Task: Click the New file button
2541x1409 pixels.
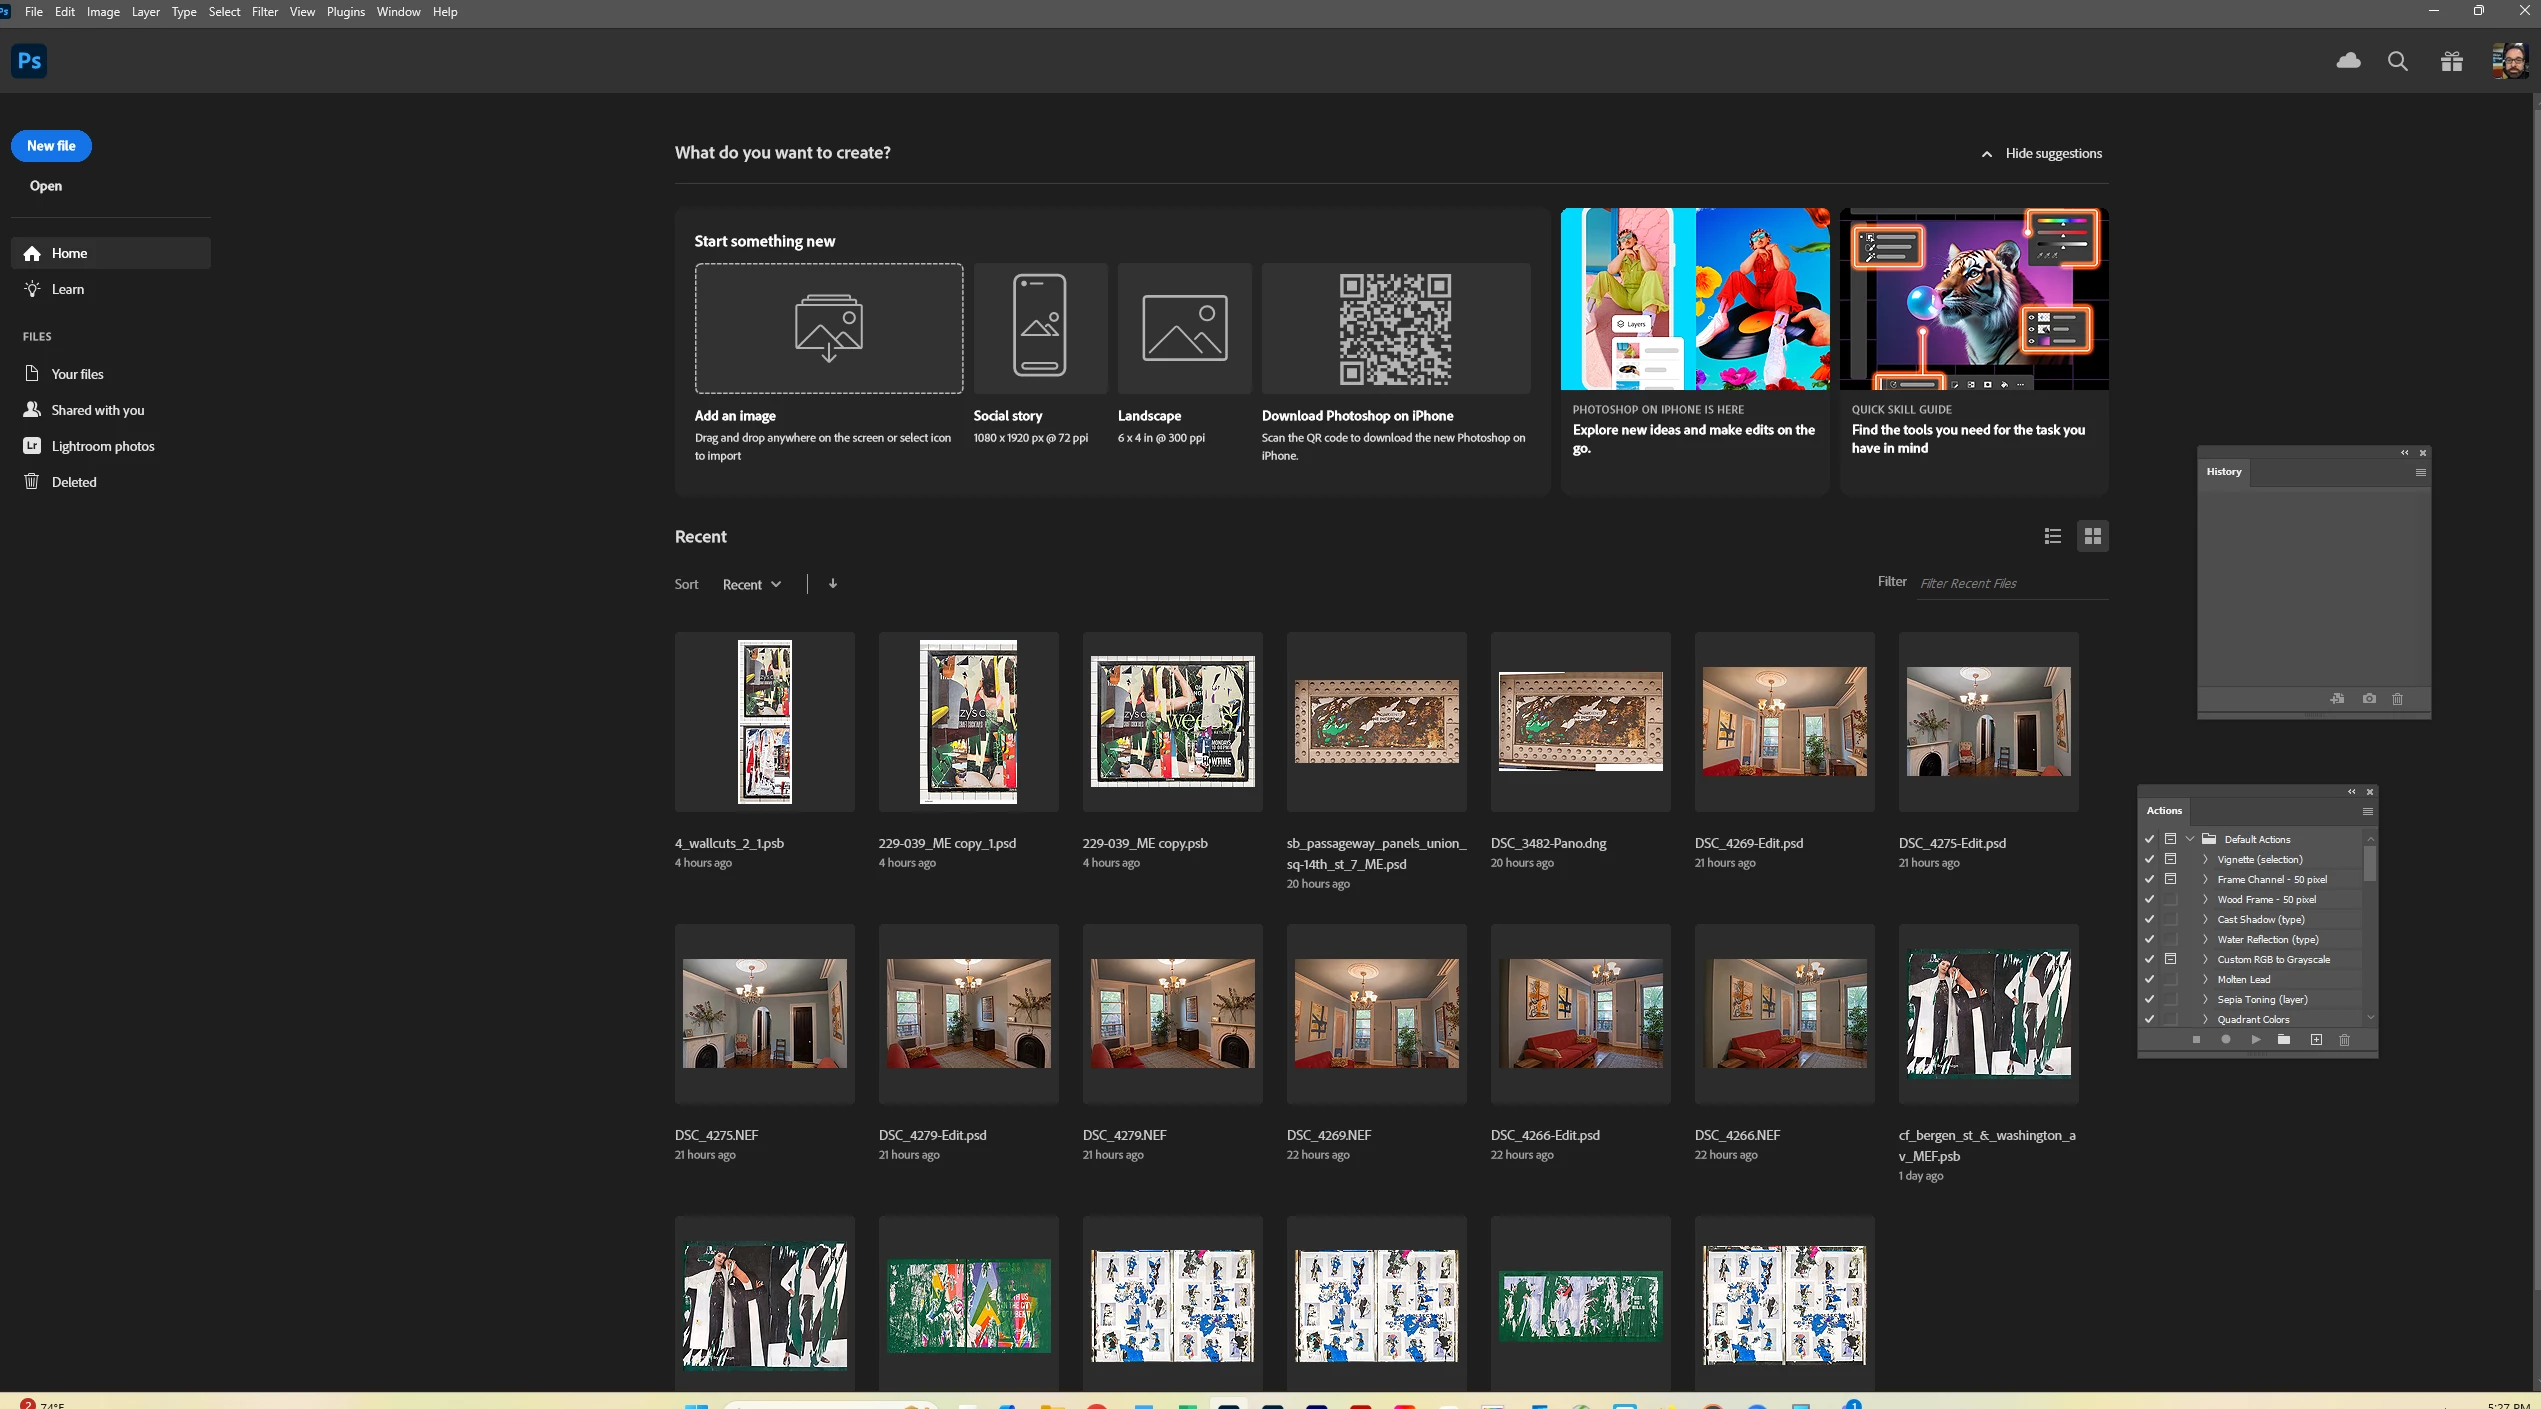Action: (51, 146)
